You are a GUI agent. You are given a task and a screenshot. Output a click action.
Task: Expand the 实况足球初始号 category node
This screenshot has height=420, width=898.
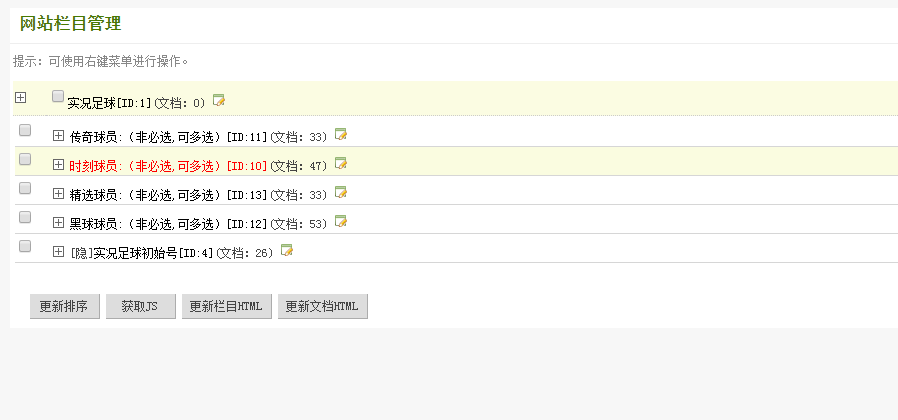tap(58, 251)
